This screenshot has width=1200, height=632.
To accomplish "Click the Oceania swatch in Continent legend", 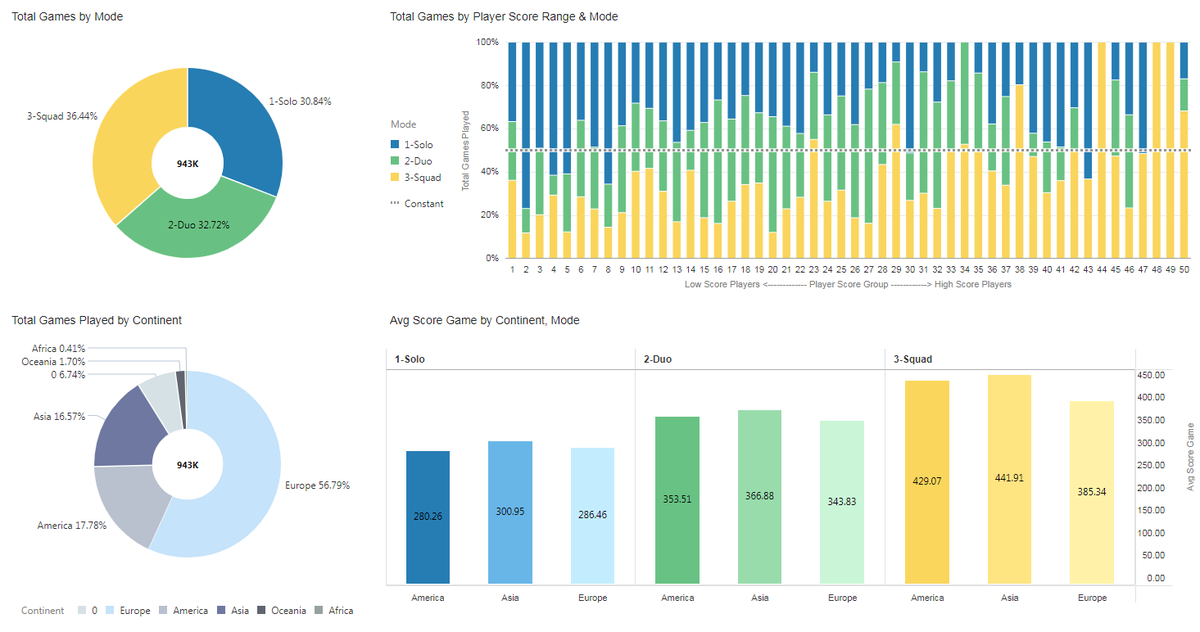I will (x=262, y=610).
